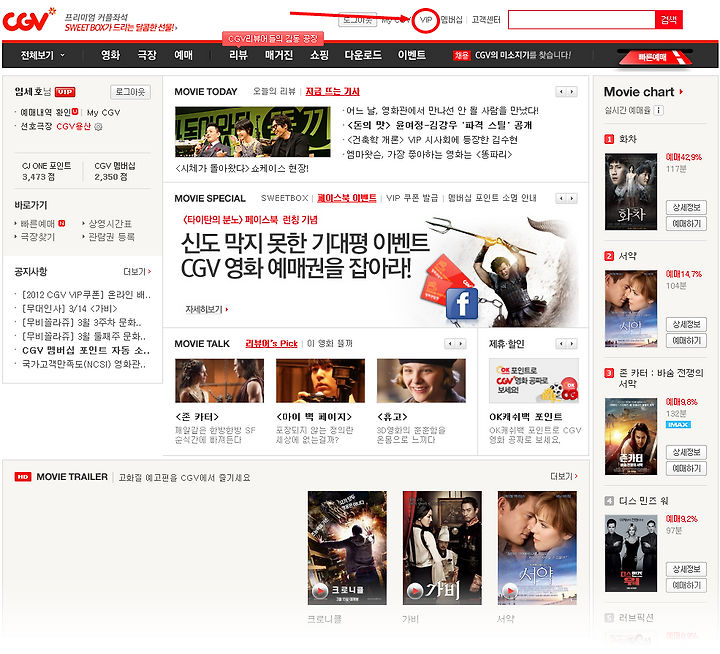Open the [2012 CGV VIP쿠폰] notice
720x654 pixels.
click(86, 294)
